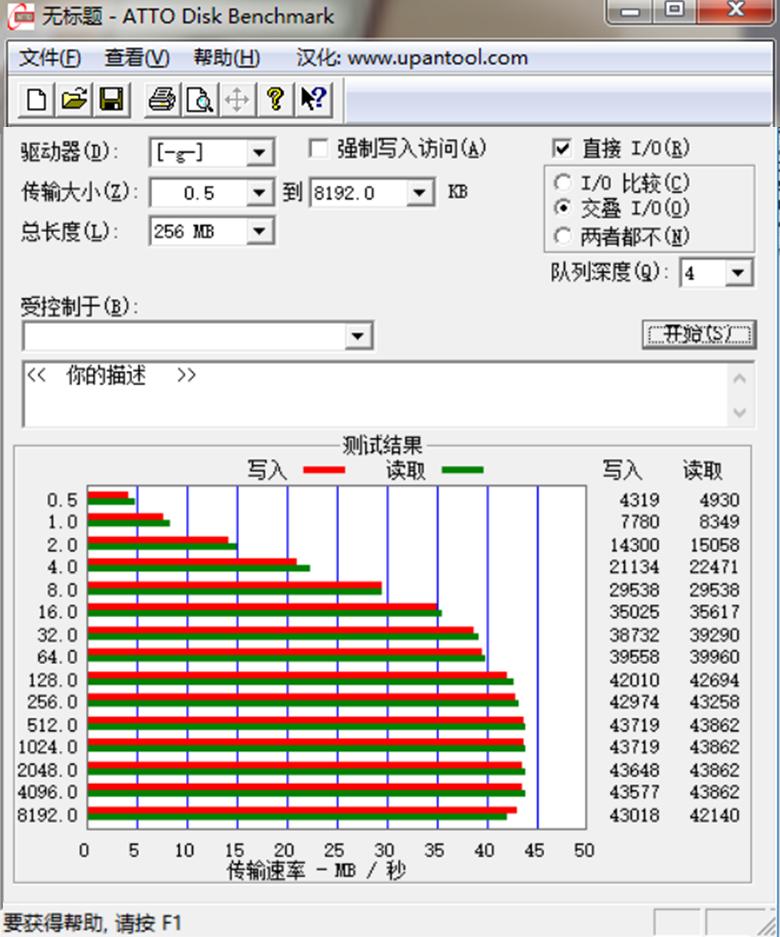Open the 受控制于 dropdown
The height and width of the screenshot is (937, 780).
pyautogui.click(x=357, y=336)
